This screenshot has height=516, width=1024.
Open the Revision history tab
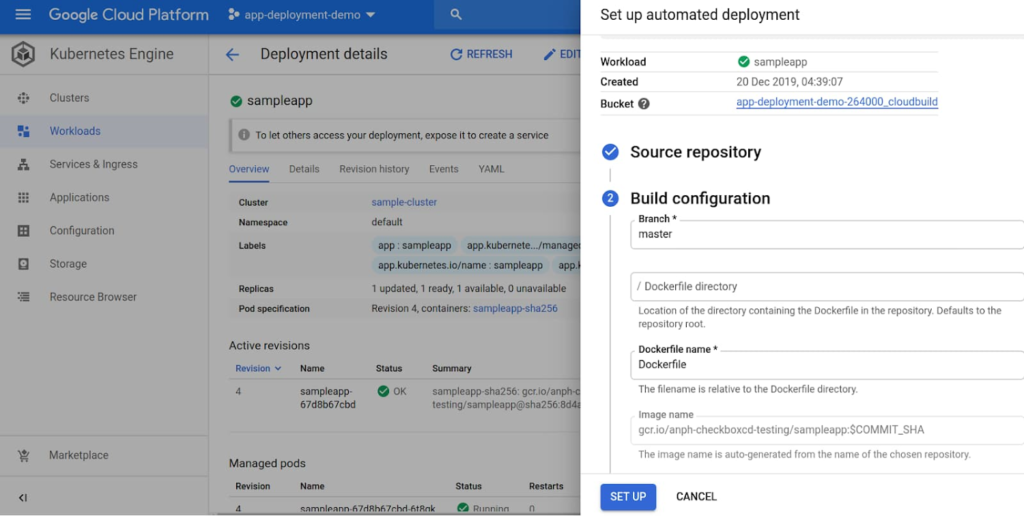374,169
